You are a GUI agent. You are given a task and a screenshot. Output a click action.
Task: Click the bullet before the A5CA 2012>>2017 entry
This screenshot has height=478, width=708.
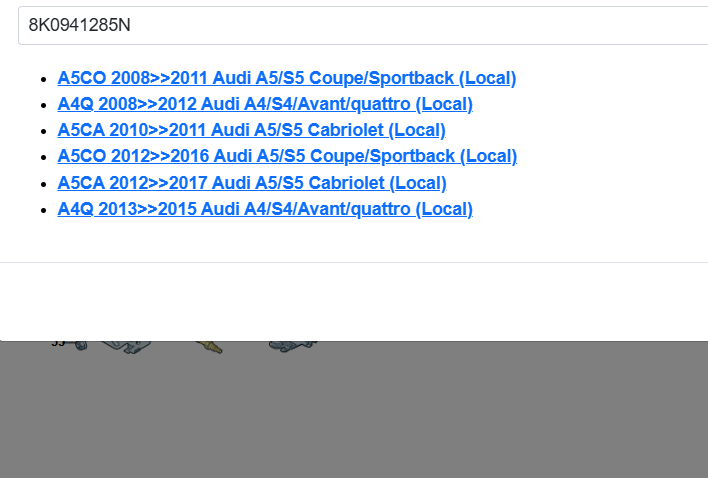[42, 183]
